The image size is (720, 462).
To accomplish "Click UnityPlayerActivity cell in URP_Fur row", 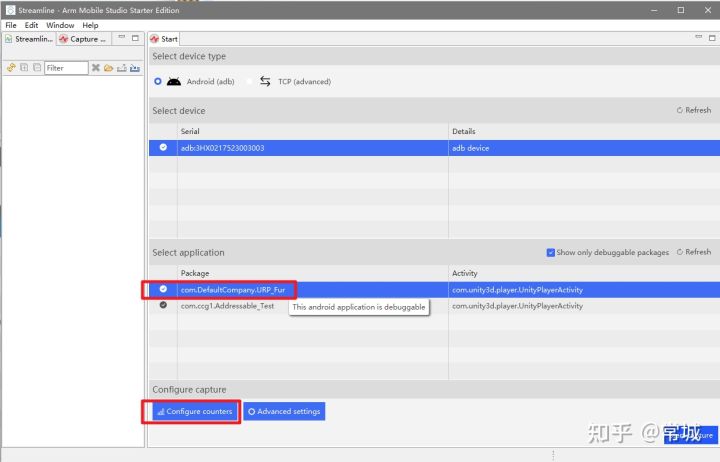I will pyautogui.click(x=518, y=290).
